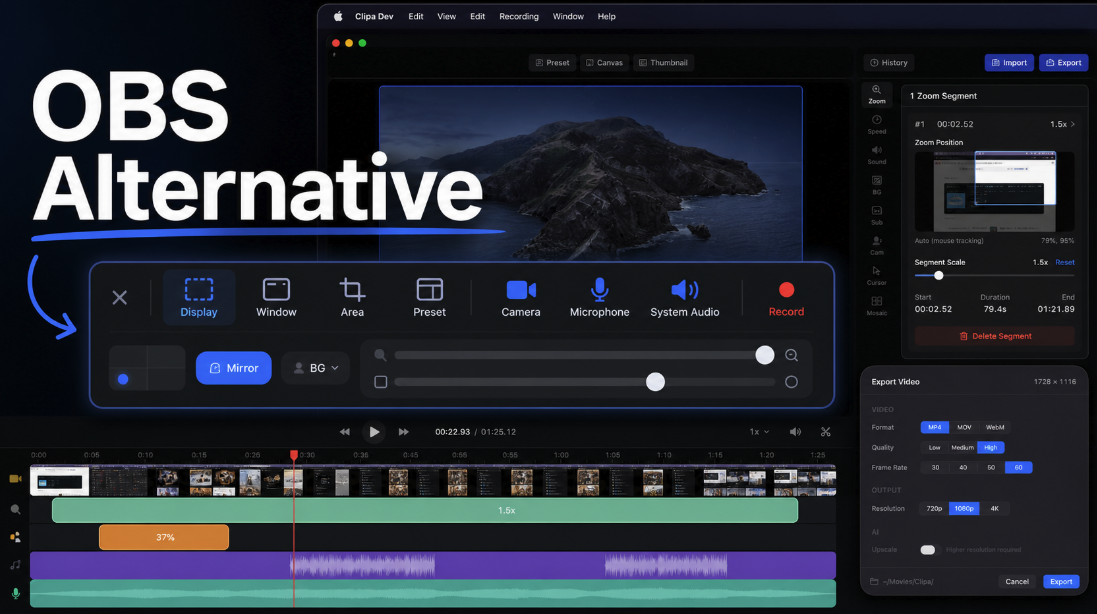Click the magnifier icon left of top slider
Image resolution: width=1097 pixels, height=614 pixels.
tap(380, 355)
